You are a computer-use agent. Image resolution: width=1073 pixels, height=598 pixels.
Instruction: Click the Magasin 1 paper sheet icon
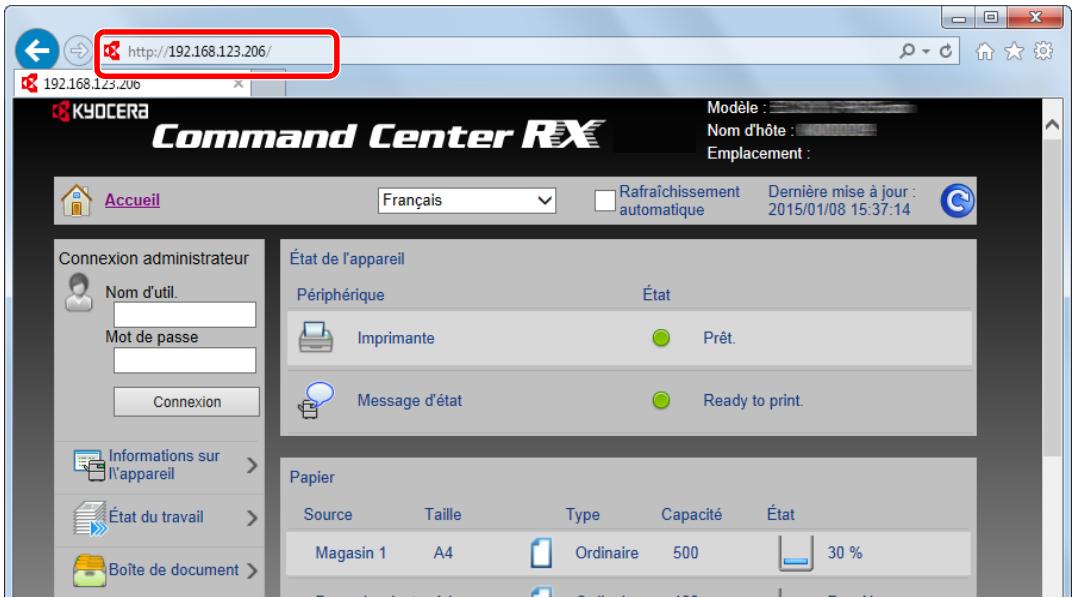541,553
